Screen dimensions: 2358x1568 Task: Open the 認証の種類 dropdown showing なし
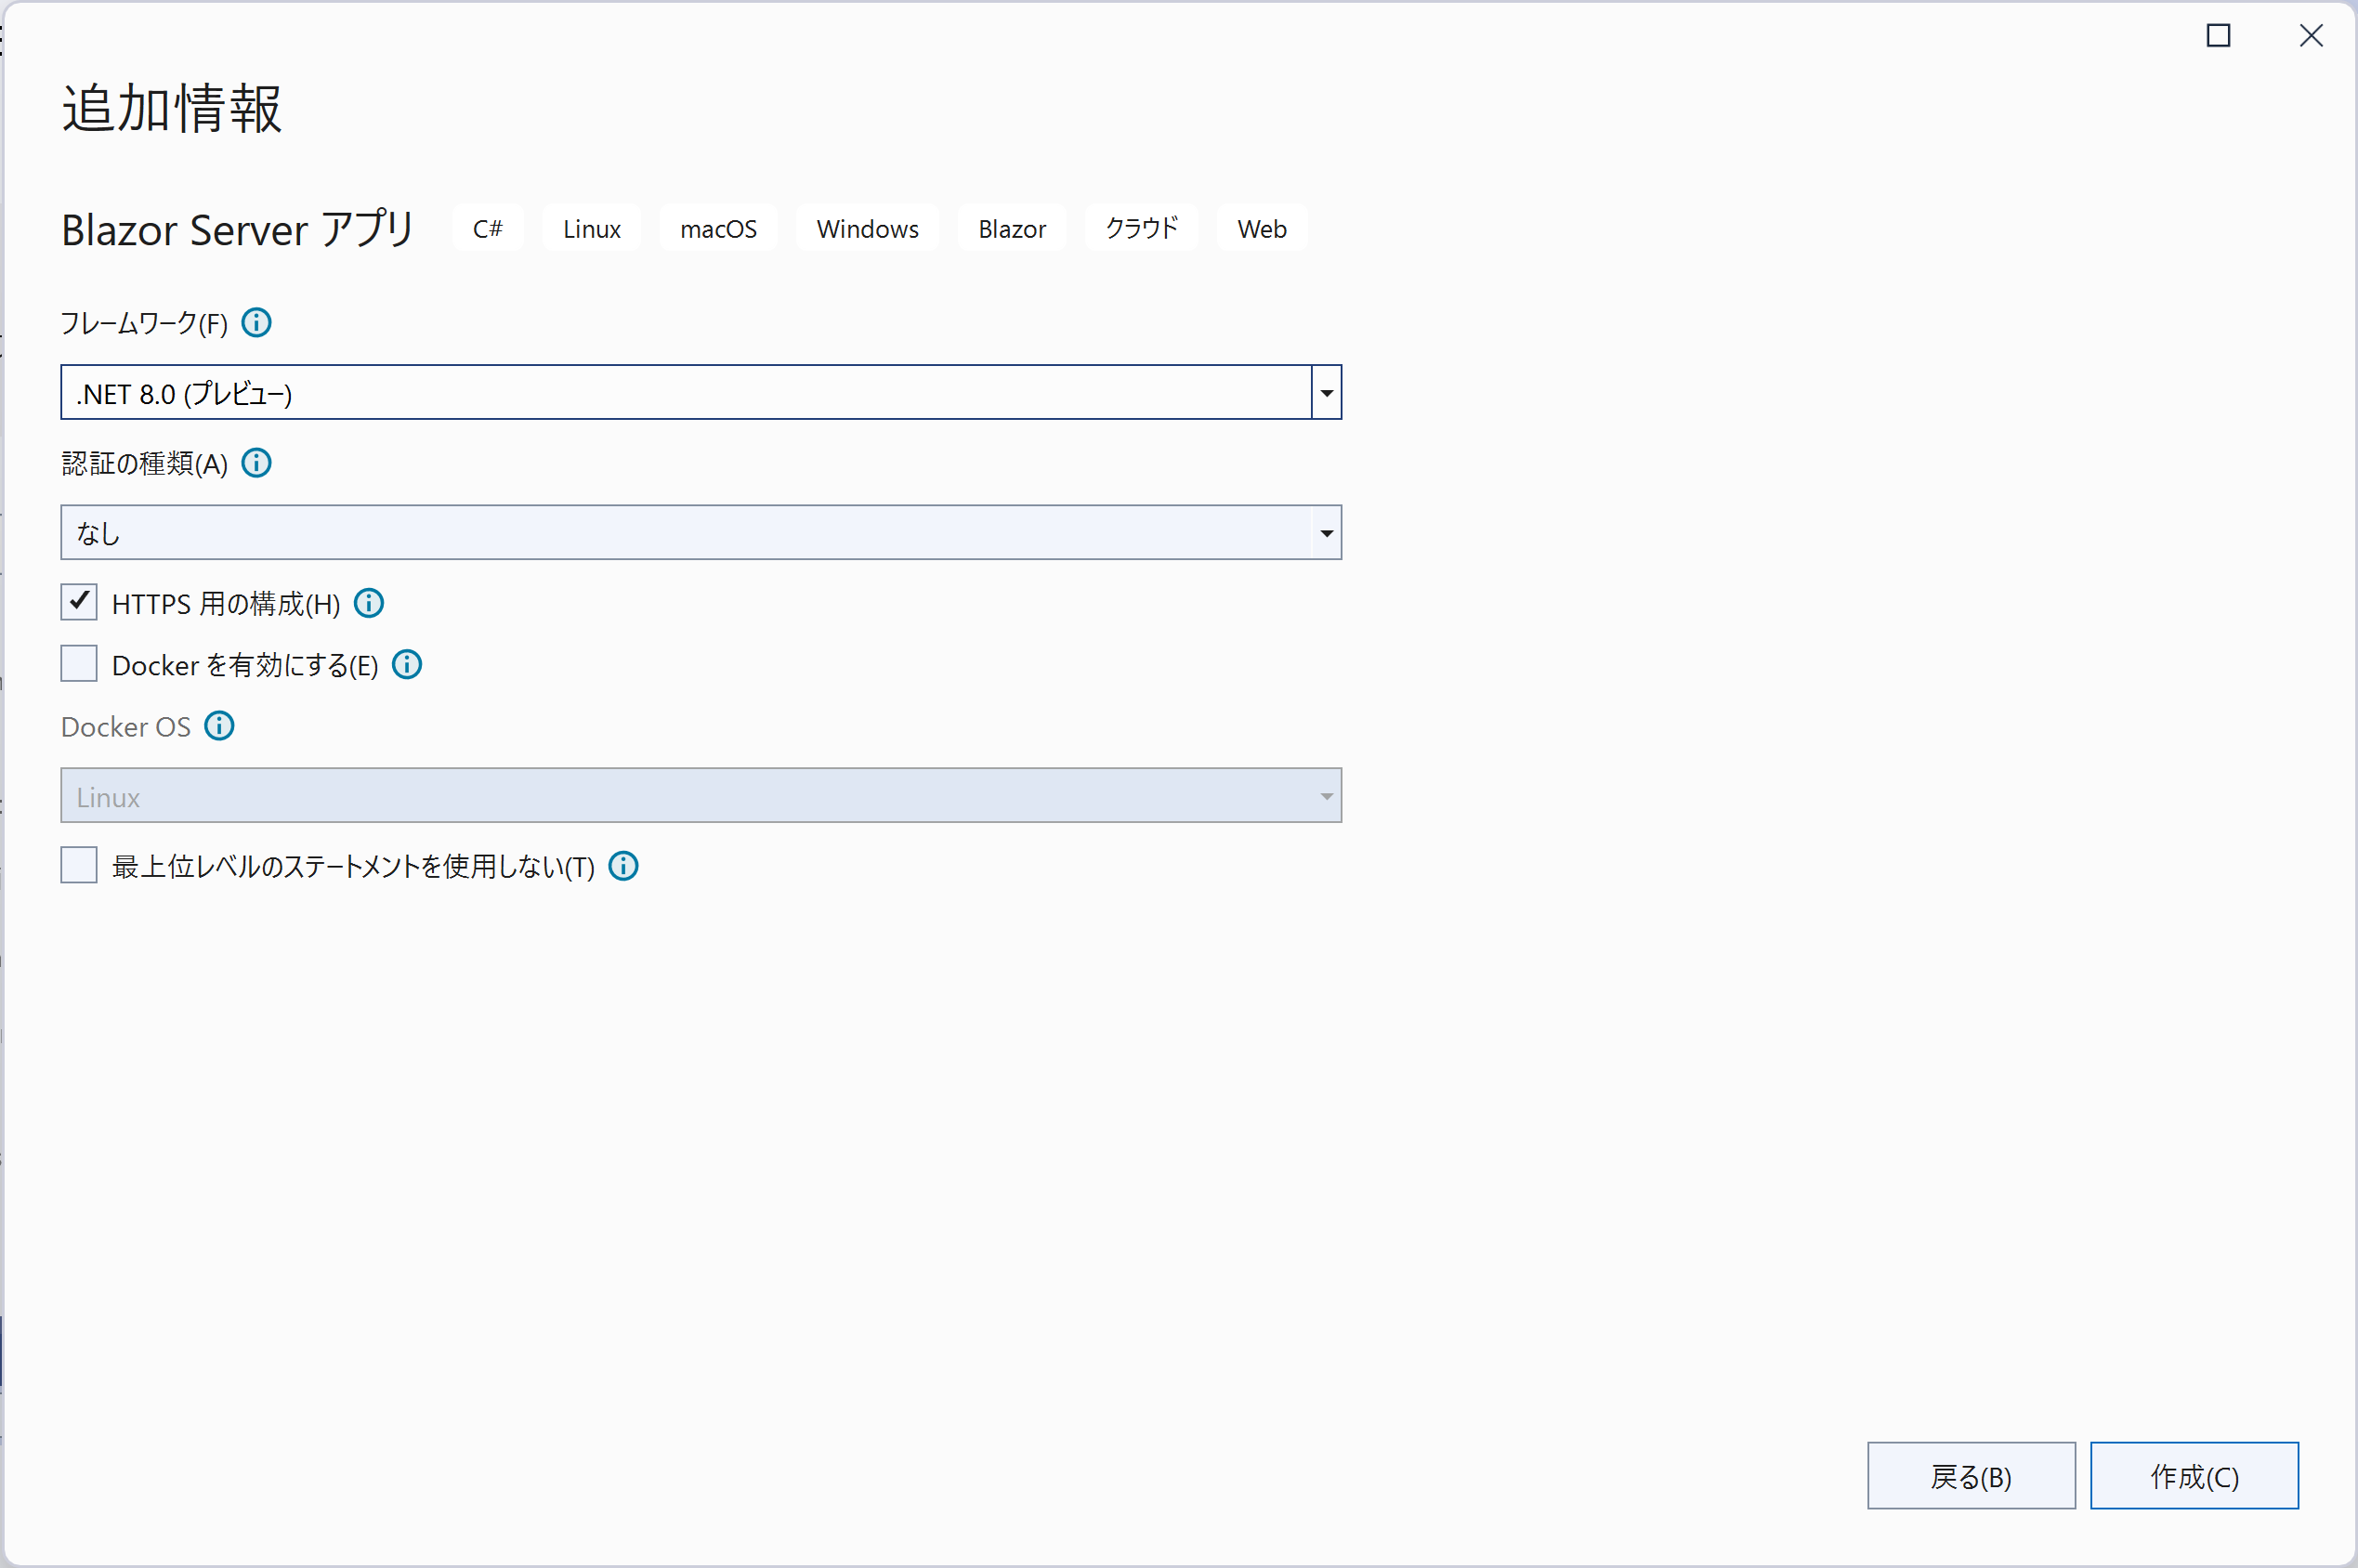(701, 533)
